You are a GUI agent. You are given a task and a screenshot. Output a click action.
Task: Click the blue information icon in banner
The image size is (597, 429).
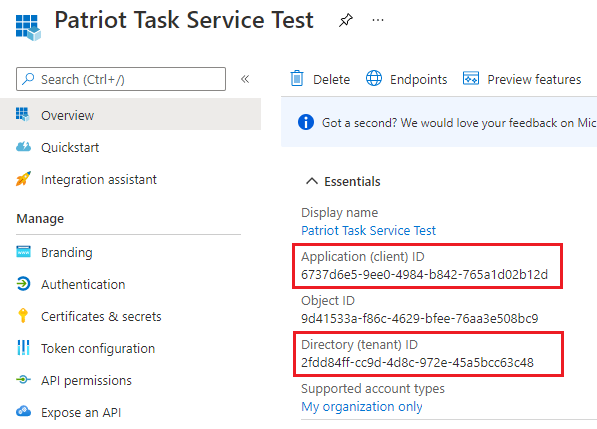pyautogui.click(x=306, y=122)
